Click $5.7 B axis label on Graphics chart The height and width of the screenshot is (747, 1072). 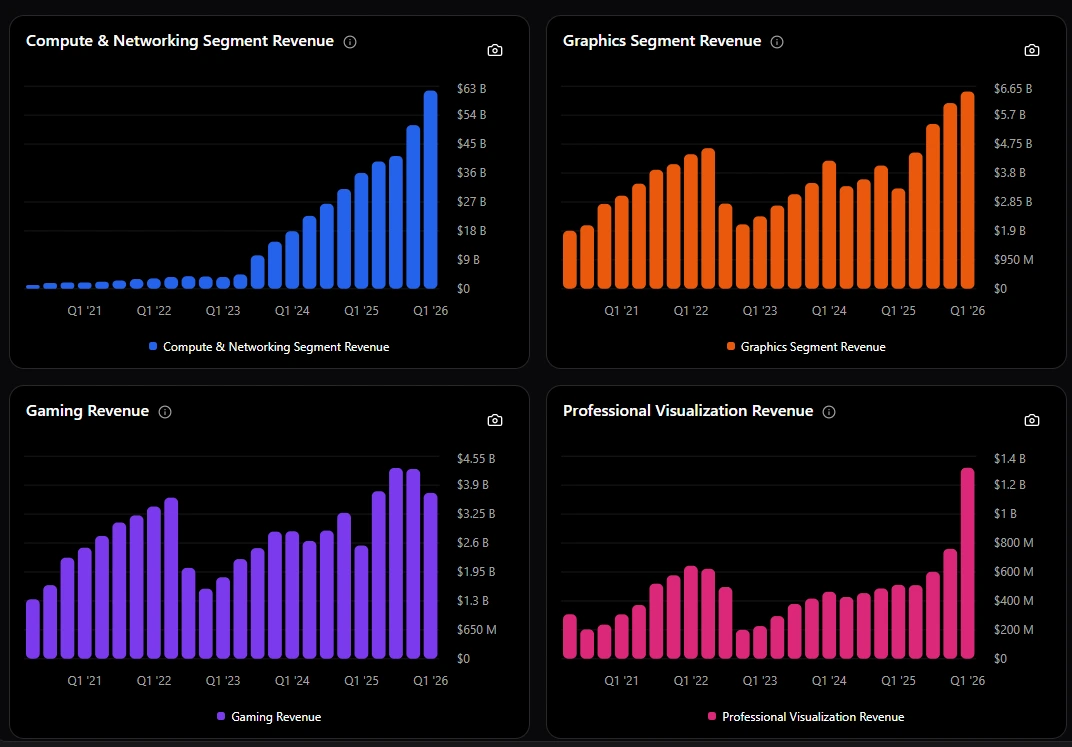tap(1010, 115)
